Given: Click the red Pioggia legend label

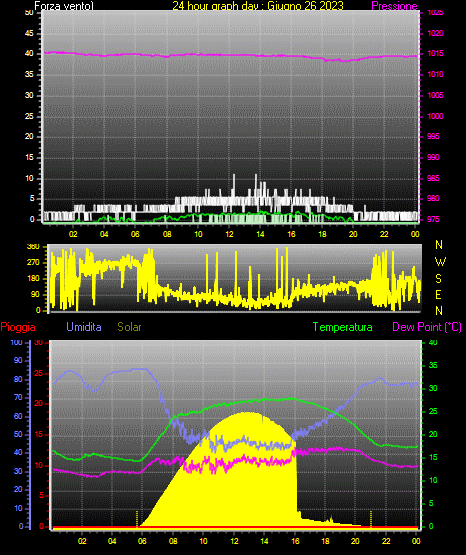Looking at the screenshot, I should point(18,327).
